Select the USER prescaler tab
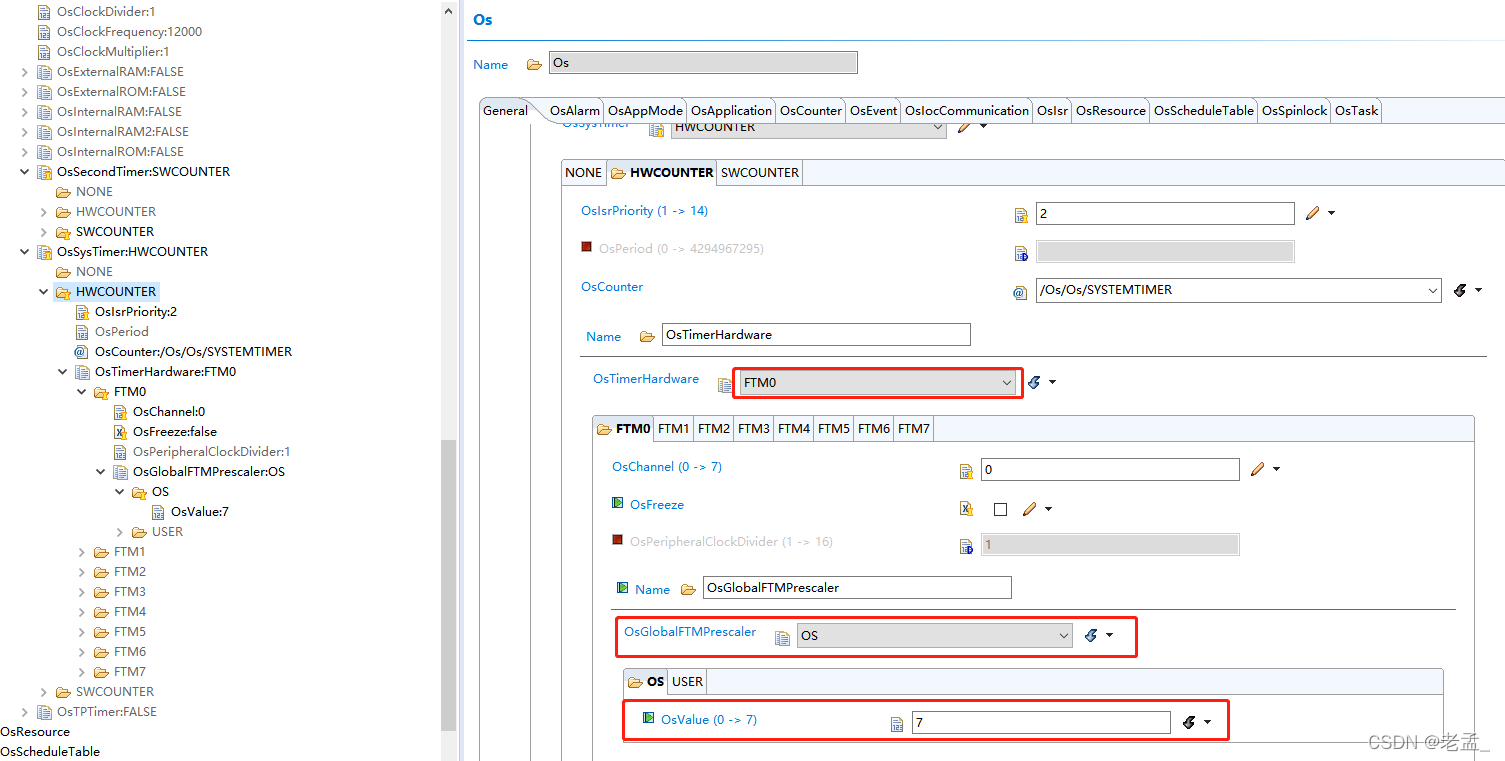 (687, 682)
